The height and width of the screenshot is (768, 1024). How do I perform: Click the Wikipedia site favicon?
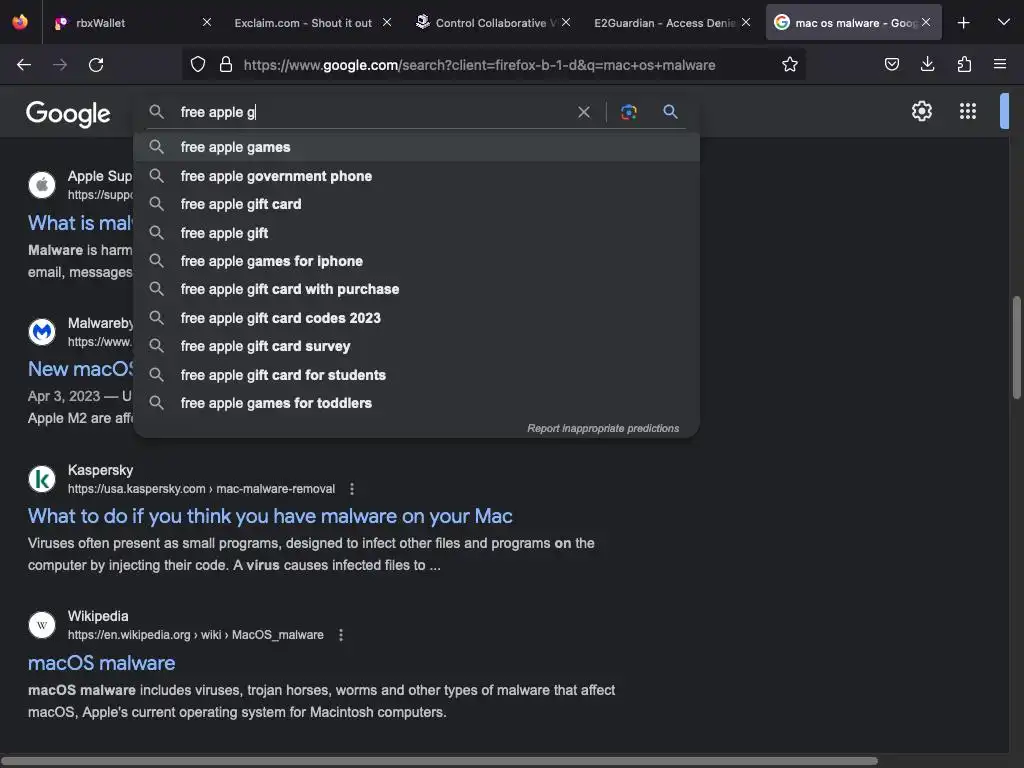42,625
